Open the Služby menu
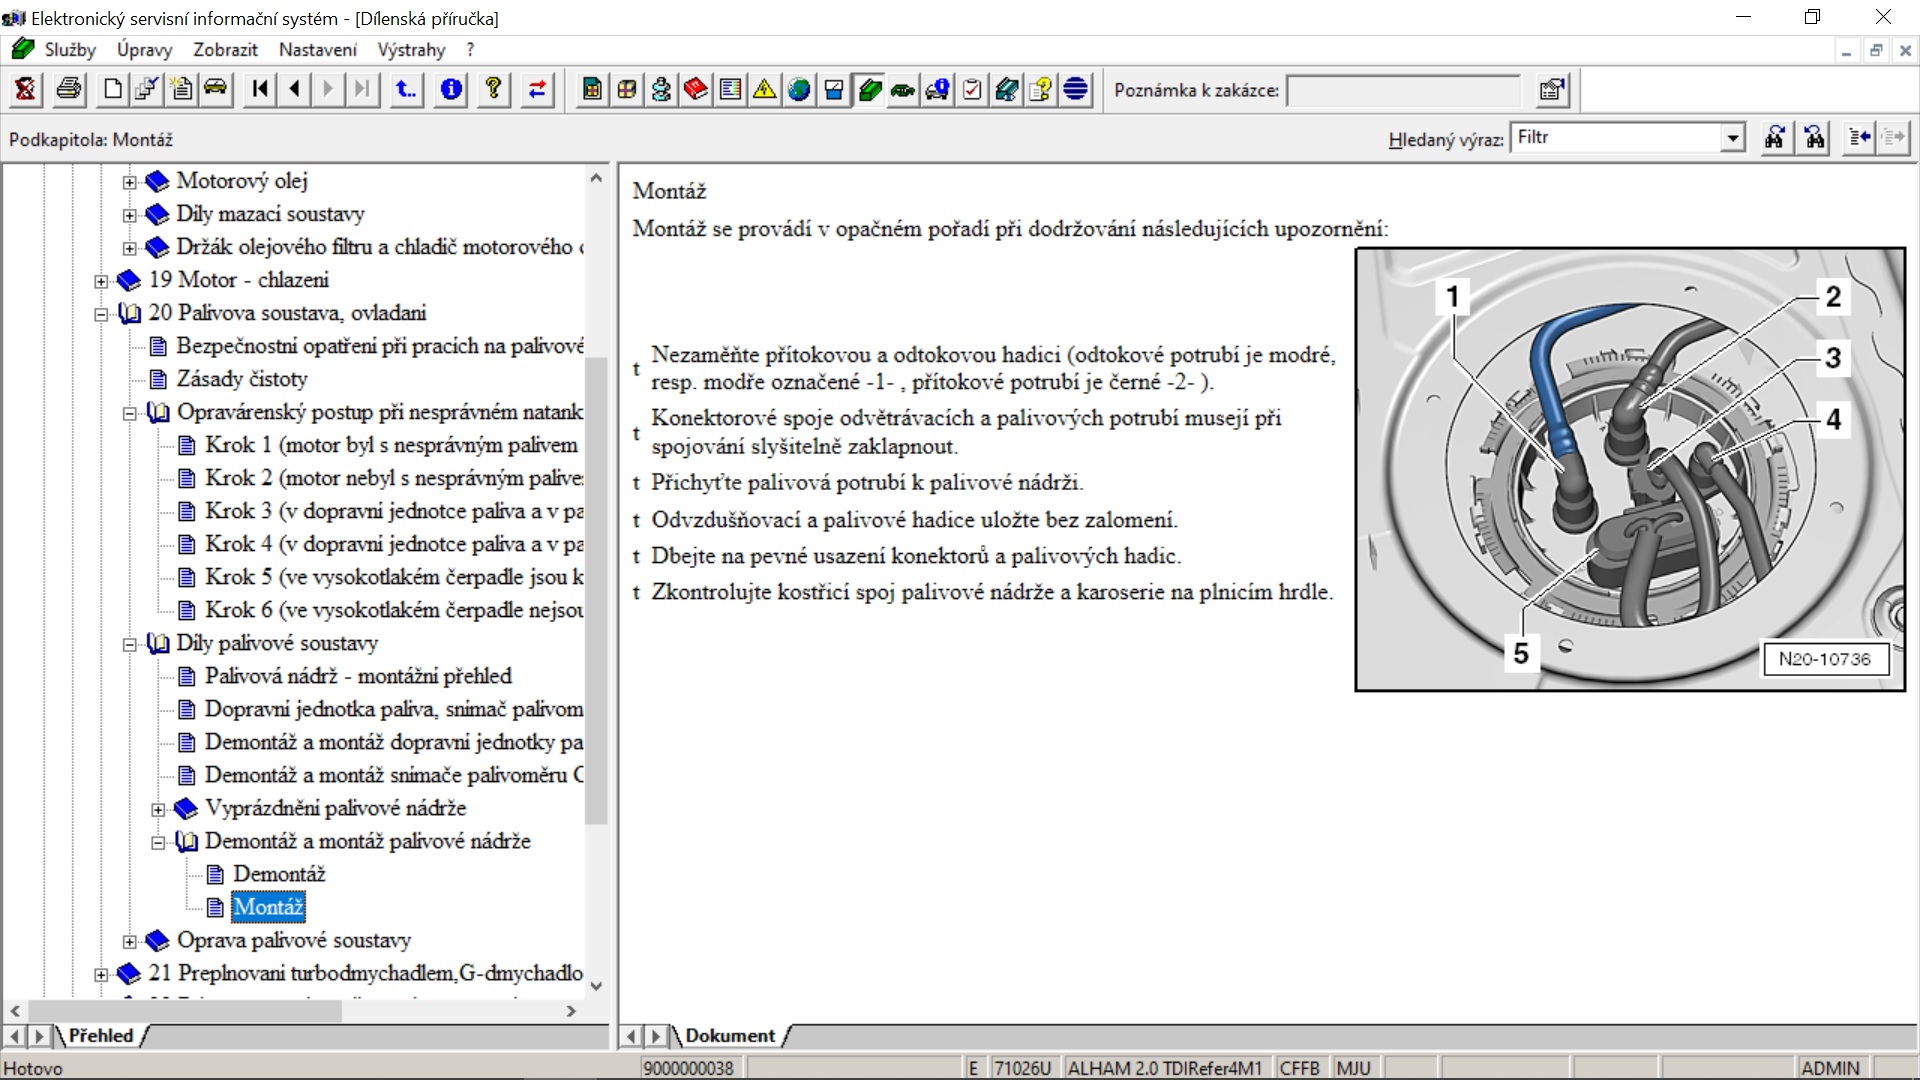The width and height of the screenshot is (1920, 1080). pos(70,49)
